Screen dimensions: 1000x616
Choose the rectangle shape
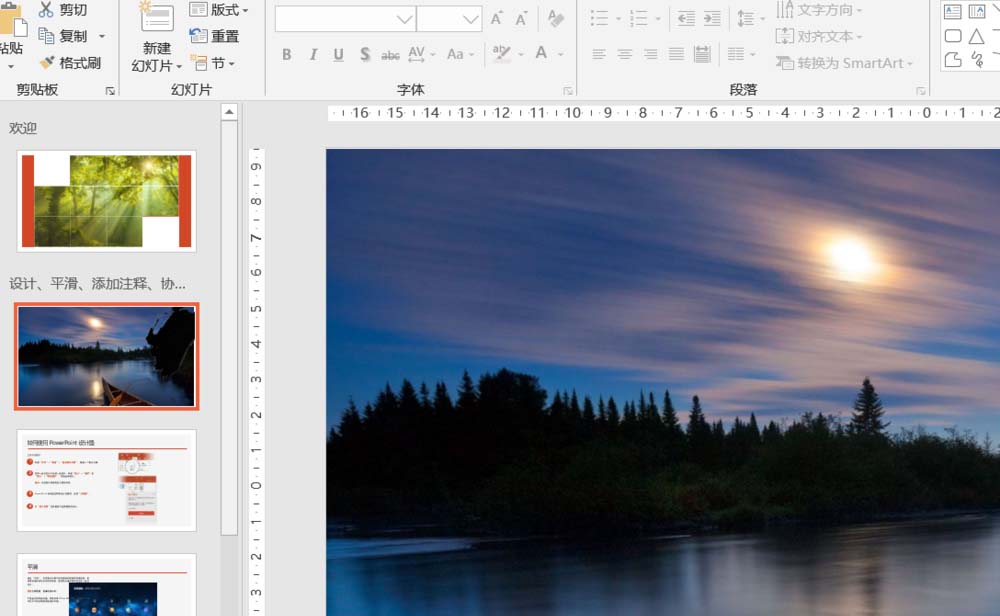tap(953, 36)
